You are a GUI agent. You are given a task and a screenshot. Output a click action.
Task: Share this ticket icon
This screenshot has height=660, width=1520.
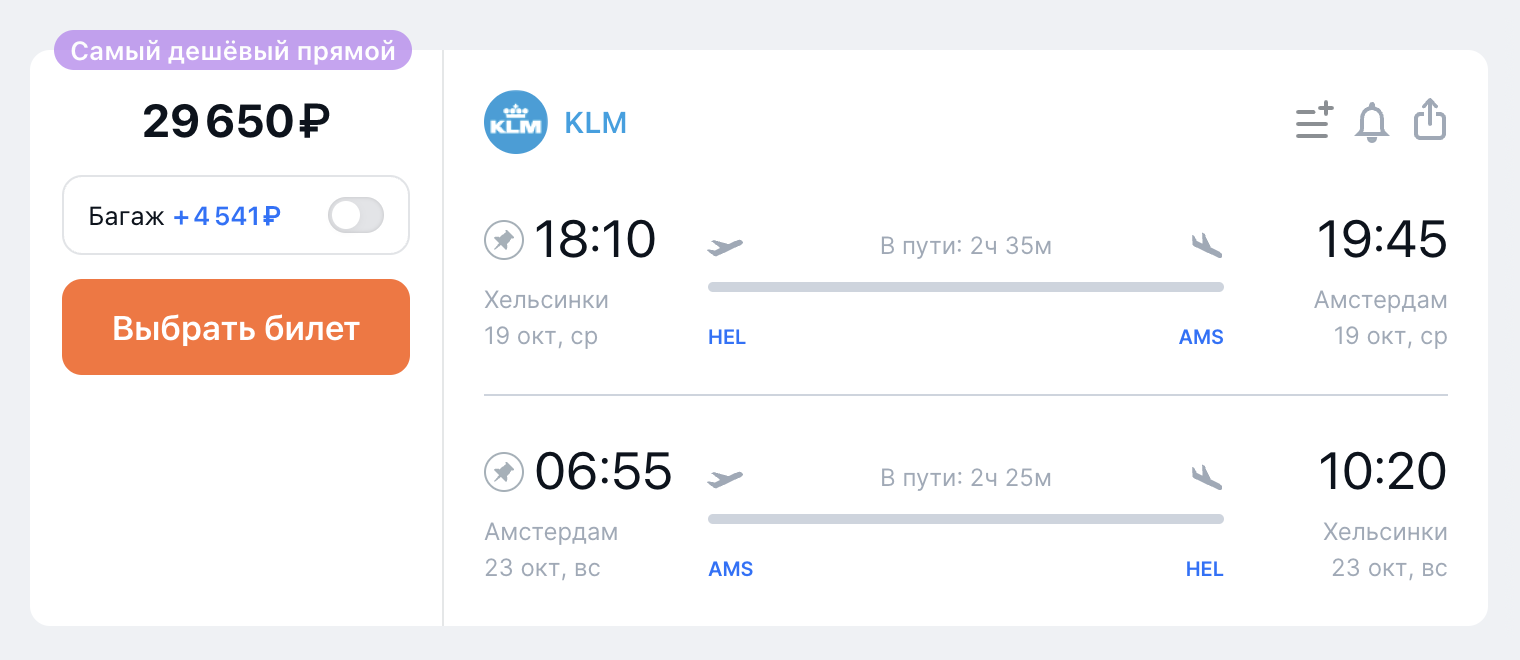[x=1430, y=120]
